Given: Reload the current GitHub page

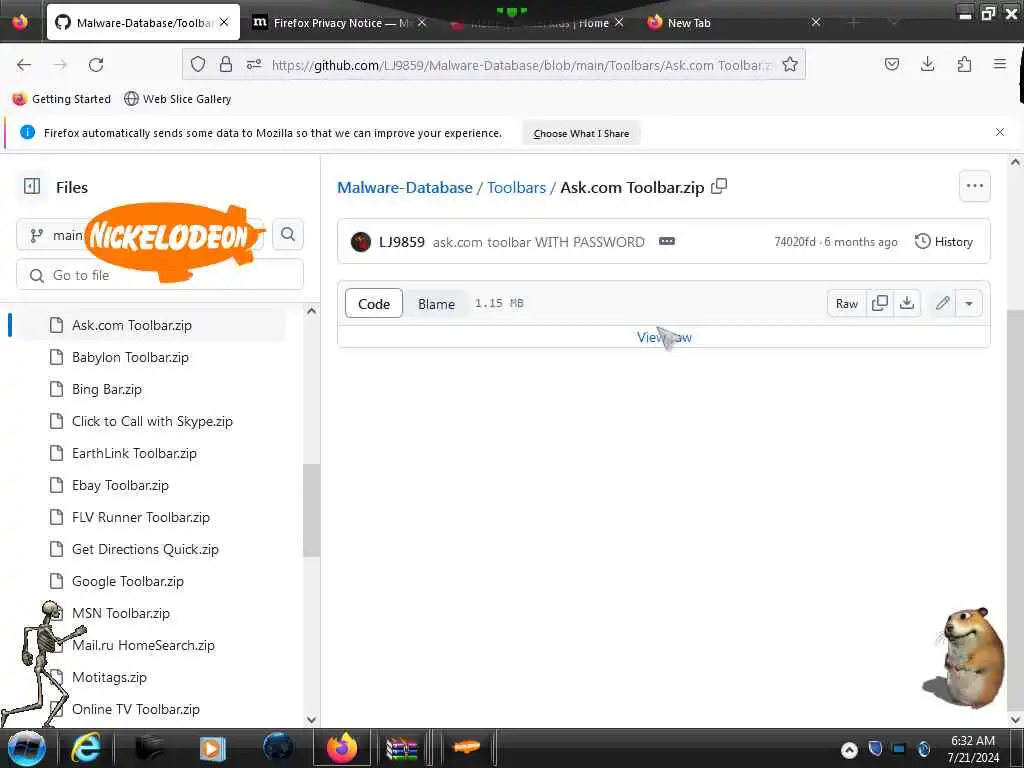Looking at the screenshot, I should click(x=96, y=65).
